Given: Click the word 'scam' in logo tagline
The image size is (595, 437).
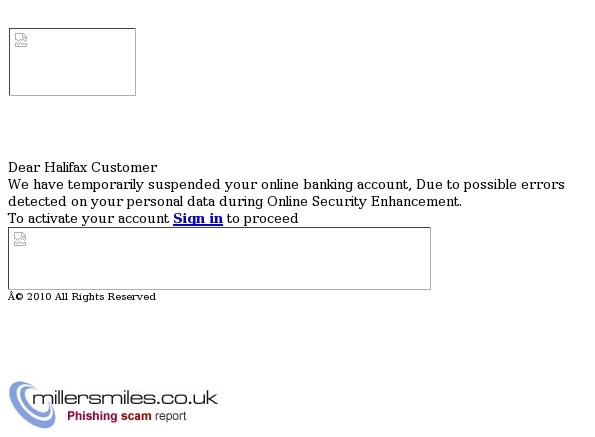Looking at the screenshot, I should click(x=136, y=416).
